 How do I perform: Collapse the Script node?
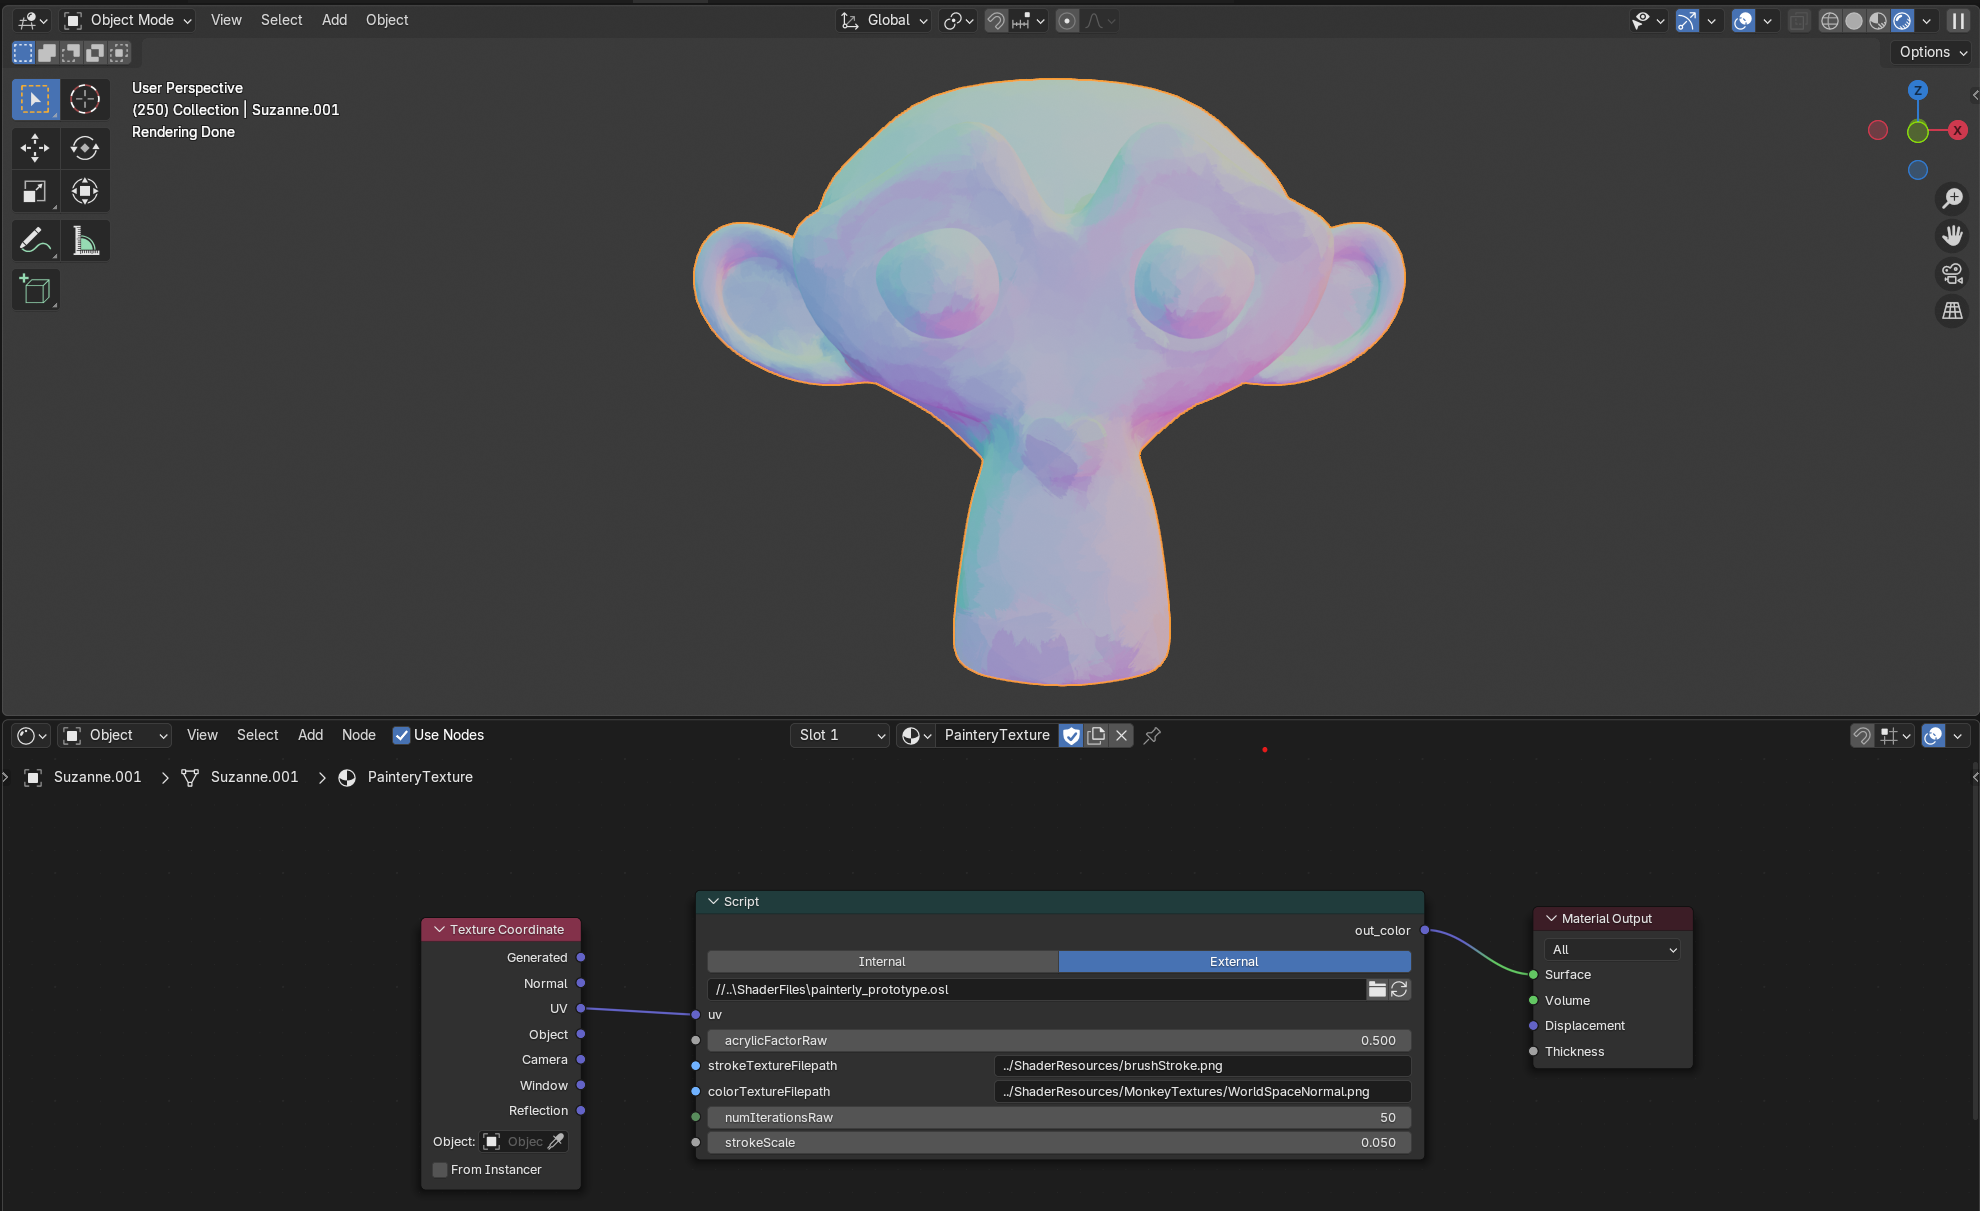pos(713,902)
